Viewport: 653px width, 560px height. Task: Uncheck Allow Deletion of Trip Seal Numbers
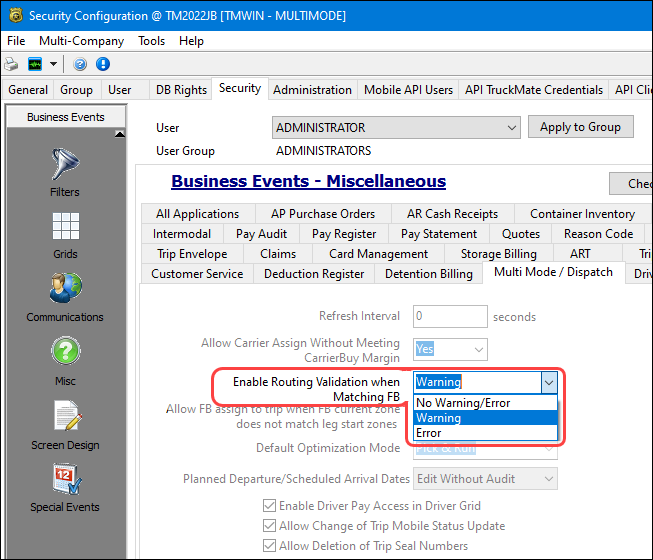point(270,546)
